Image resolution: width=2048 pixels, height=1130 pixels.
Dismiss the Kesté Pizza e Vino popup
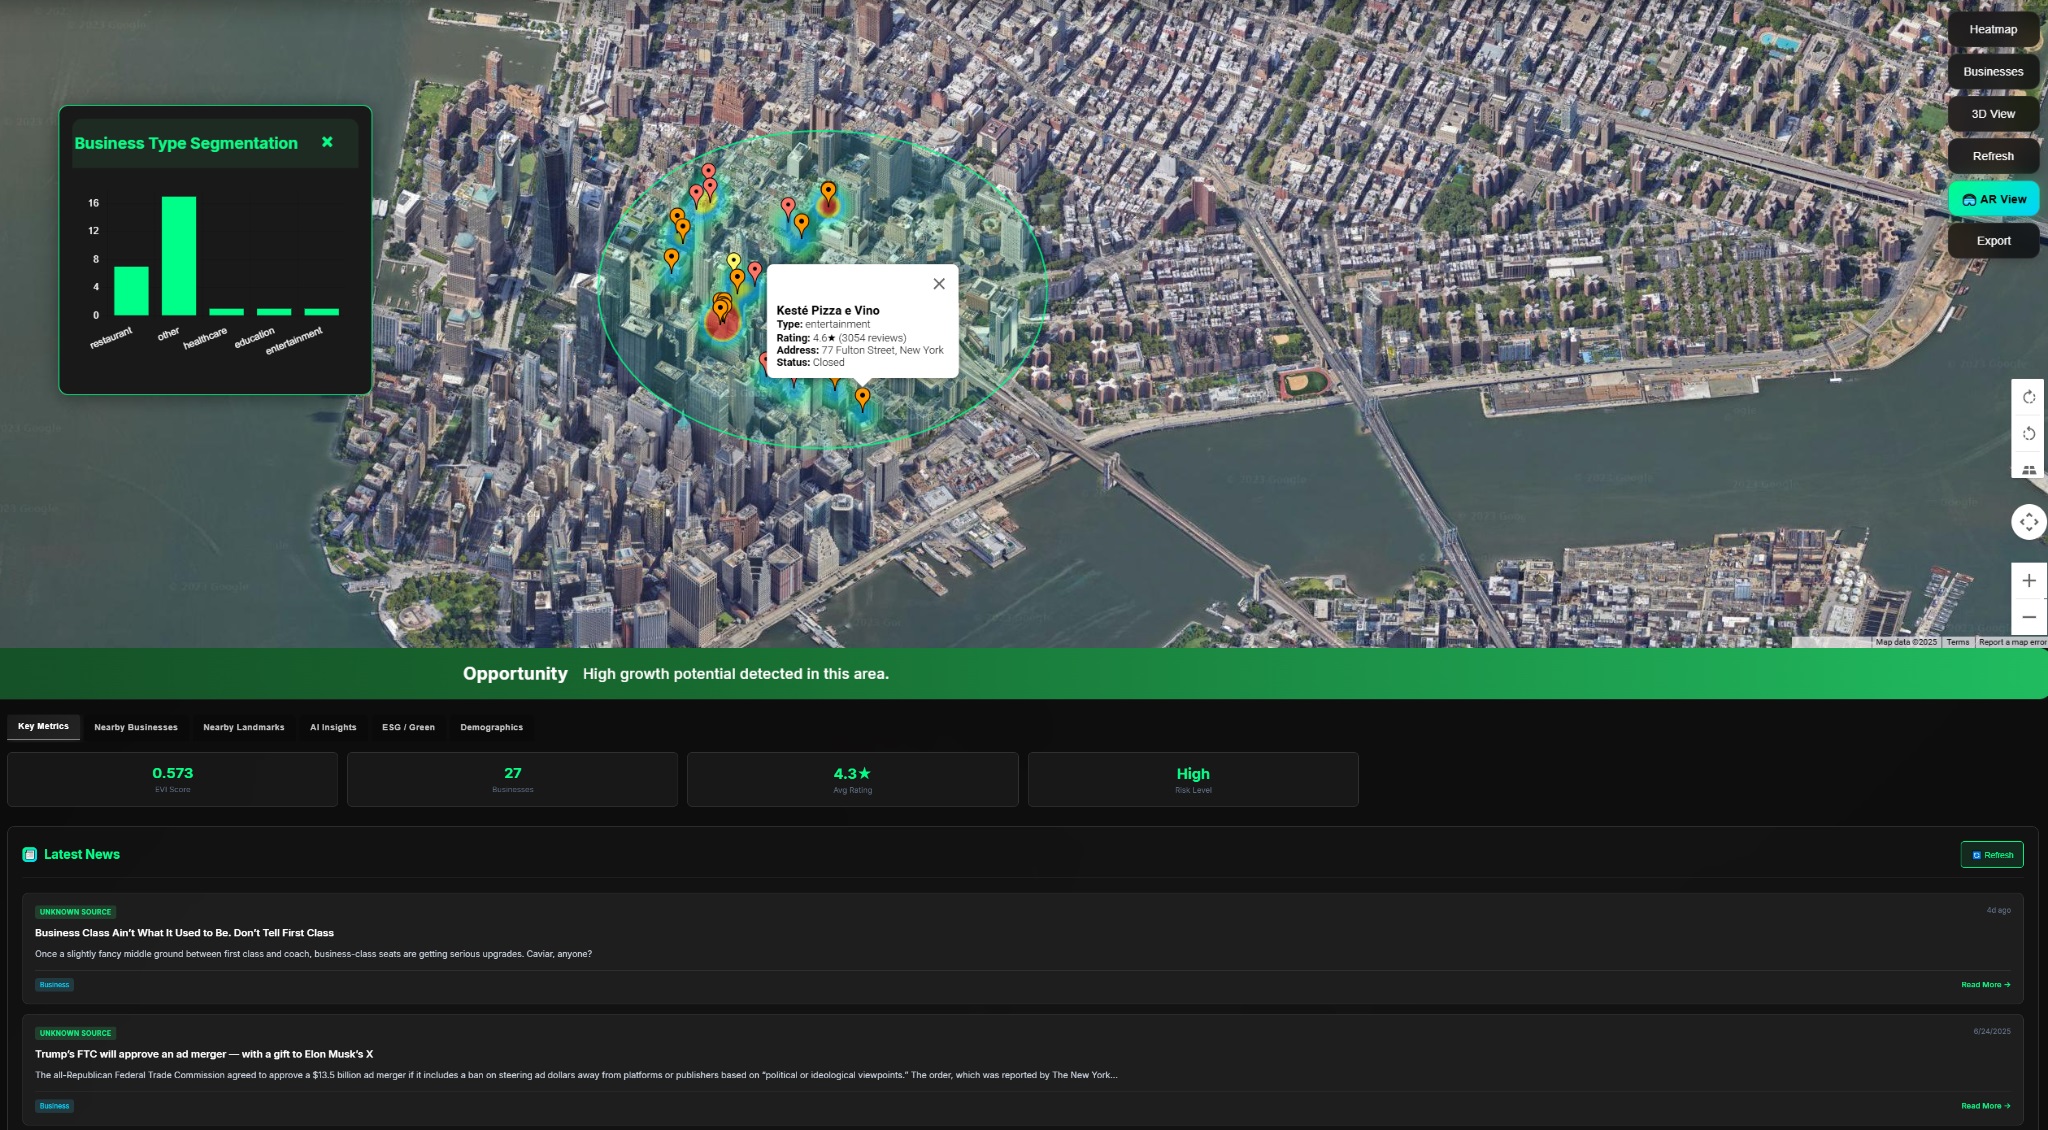click(x=938, y=284)
